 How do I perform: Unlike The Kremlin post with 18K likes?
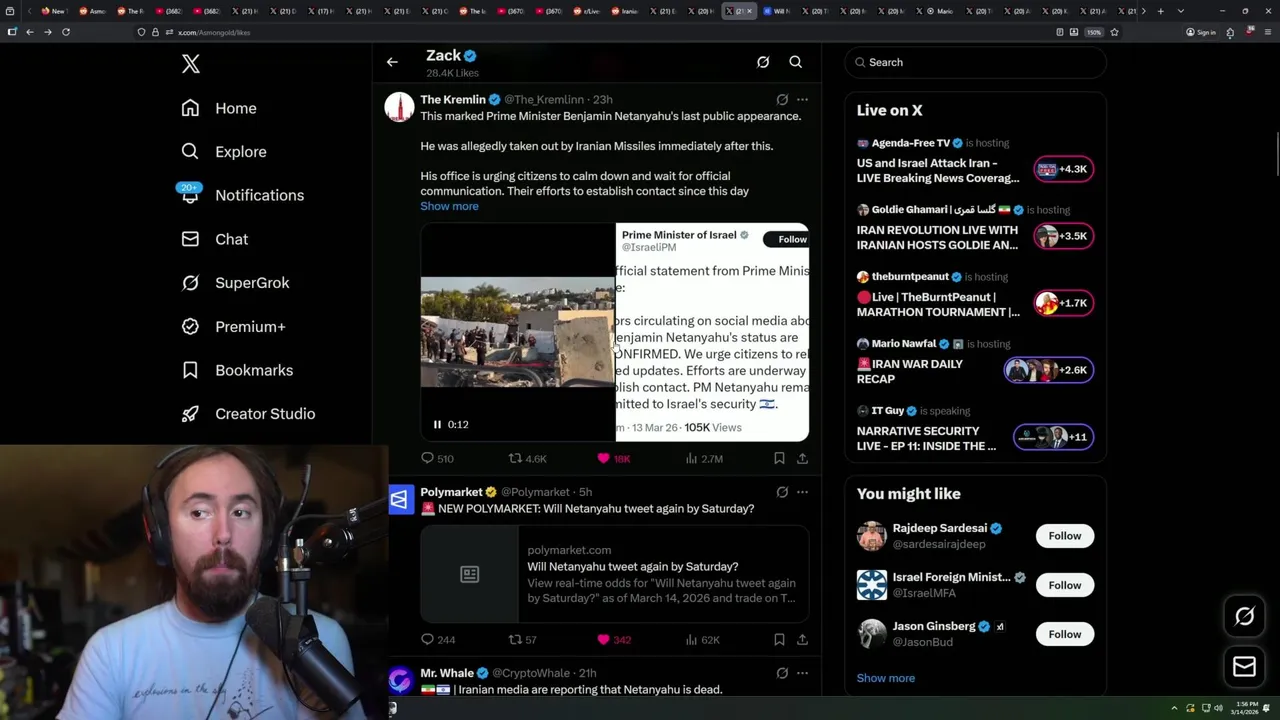(x=613, y=458)
